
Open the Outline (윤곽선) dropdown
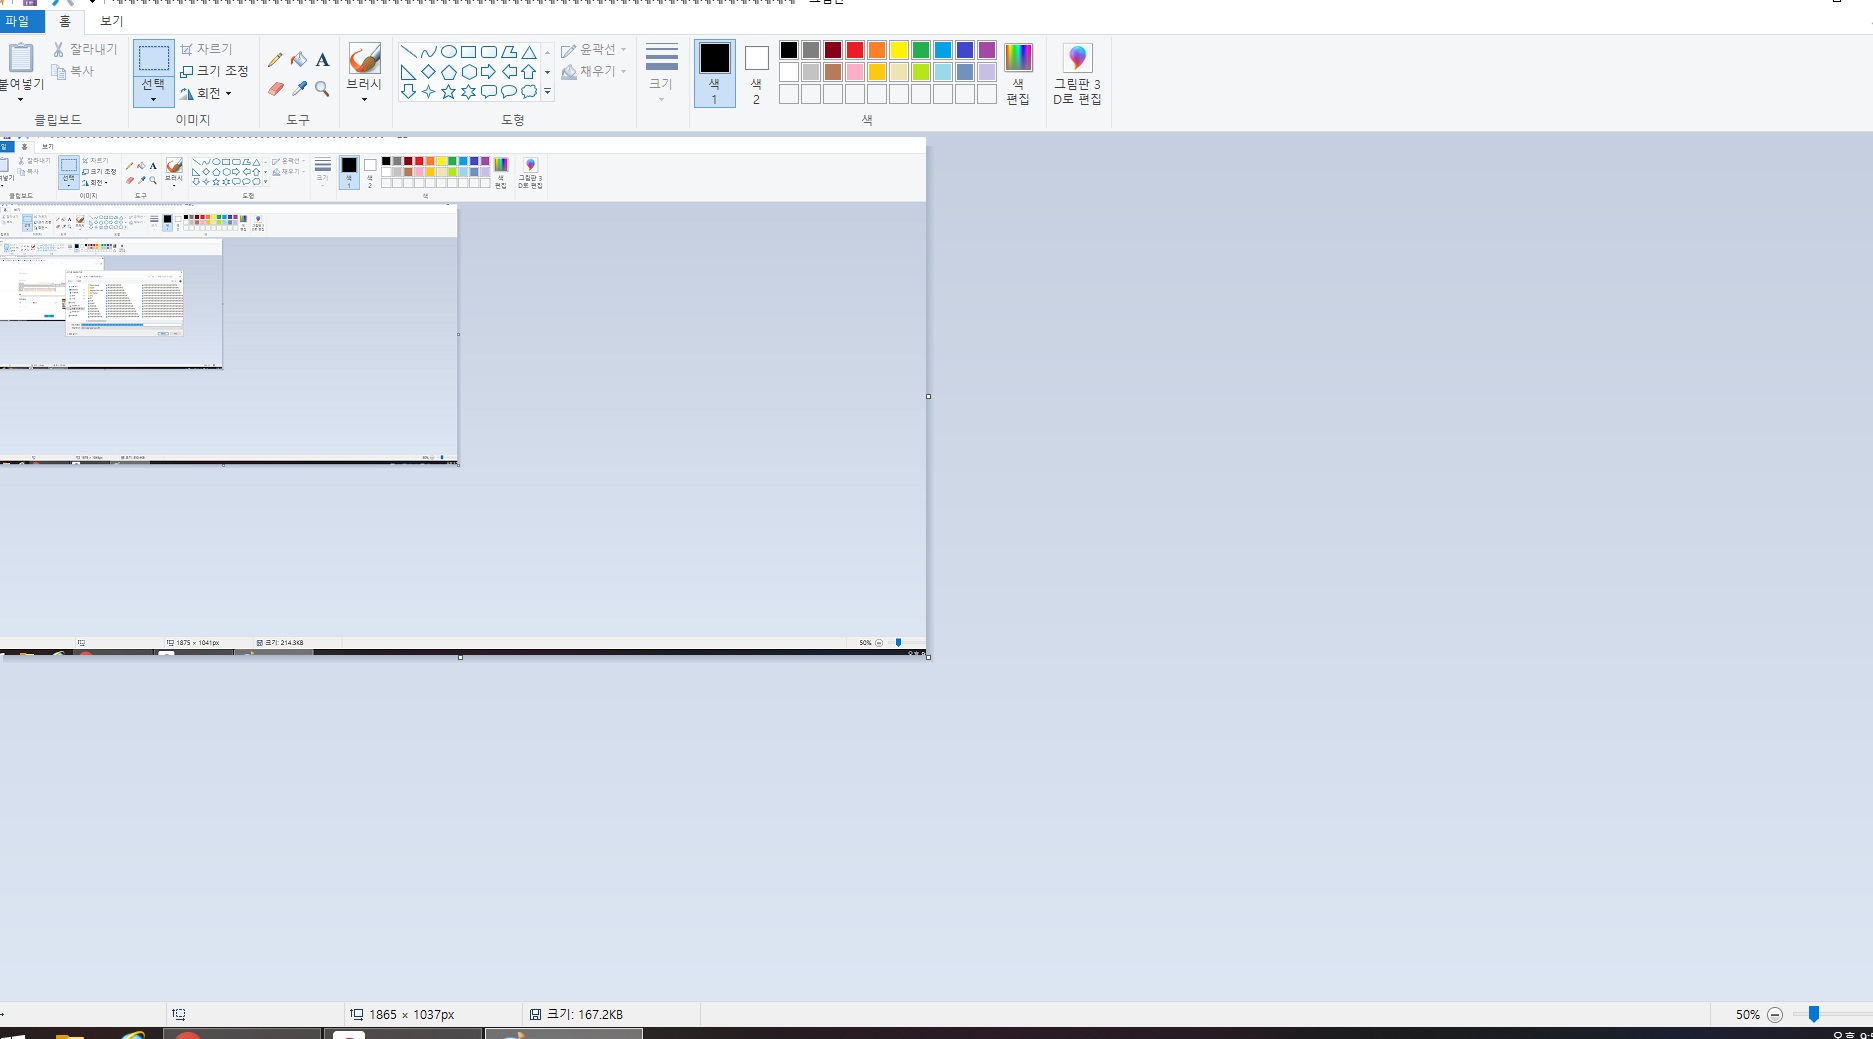pyautogui.click(x=594, y=49)
